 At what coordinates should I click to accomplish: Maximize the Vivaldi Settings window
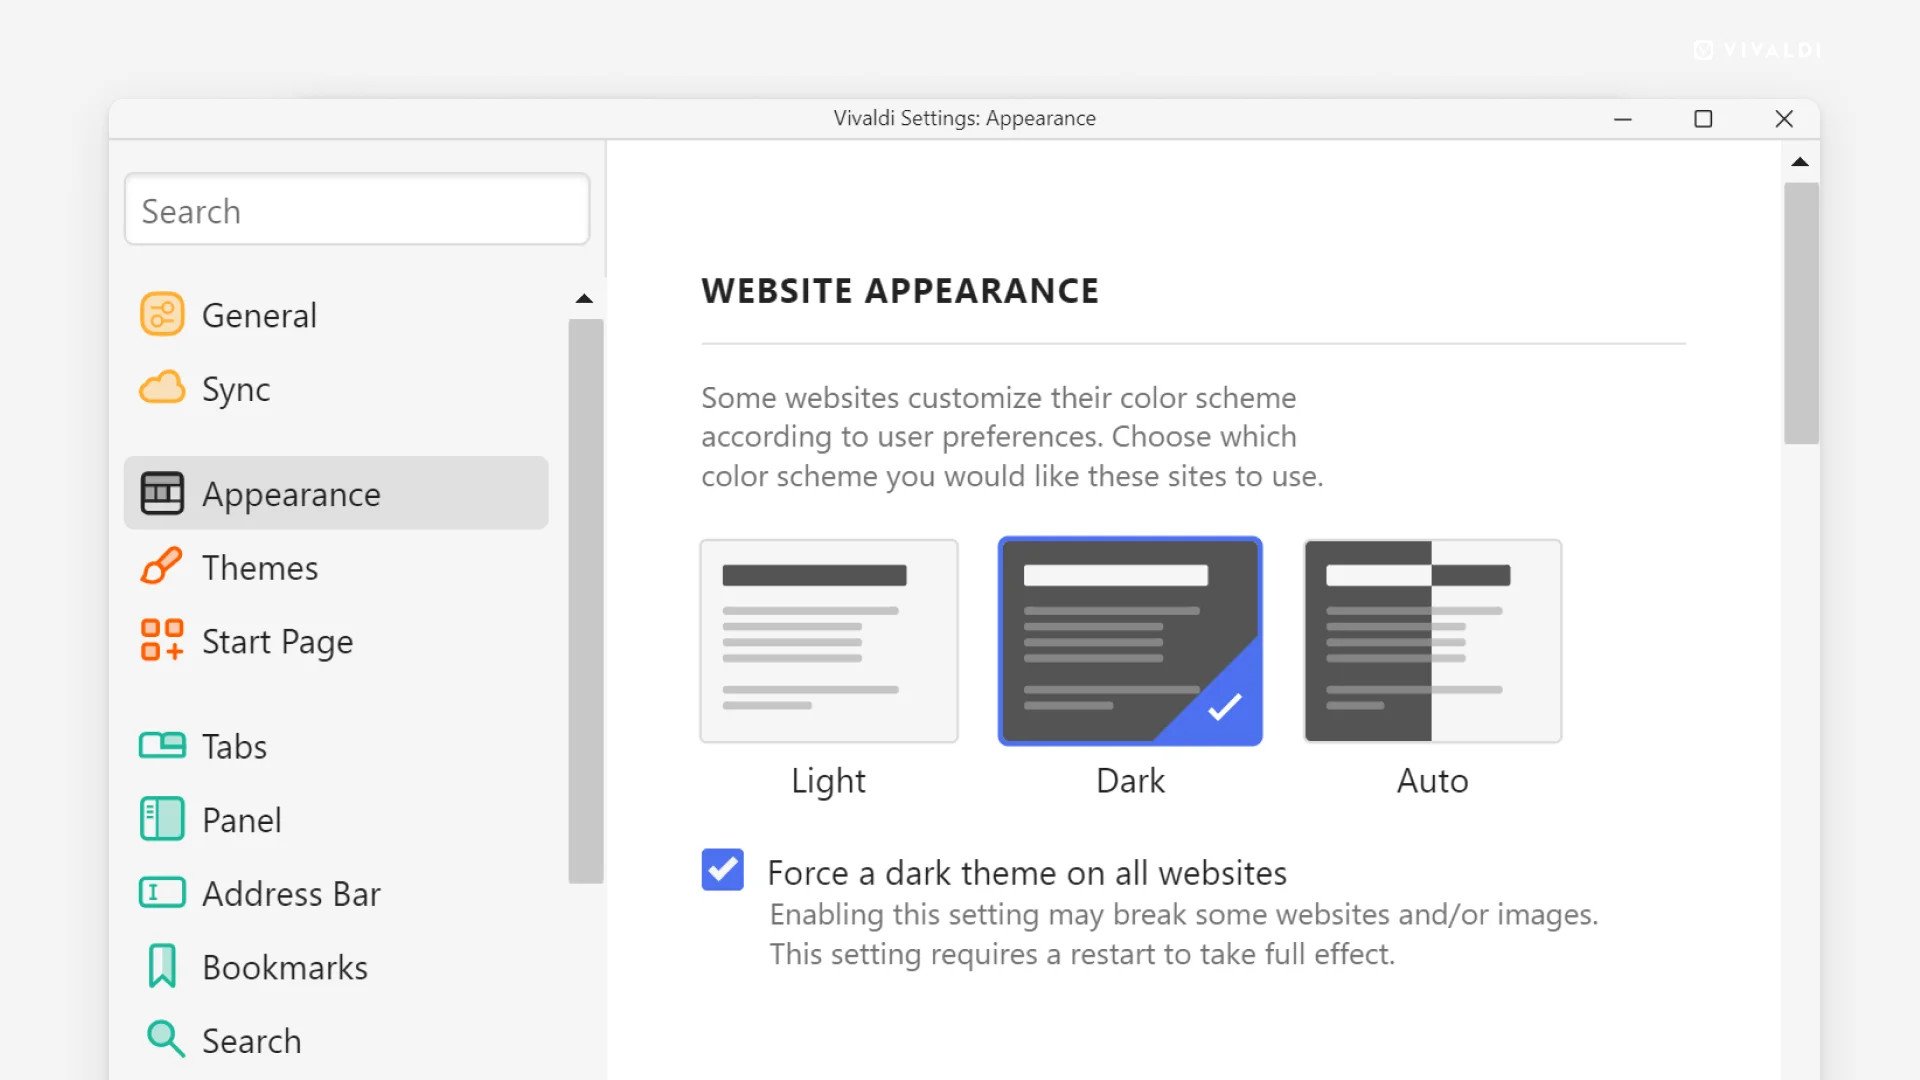coord(1703,119)
